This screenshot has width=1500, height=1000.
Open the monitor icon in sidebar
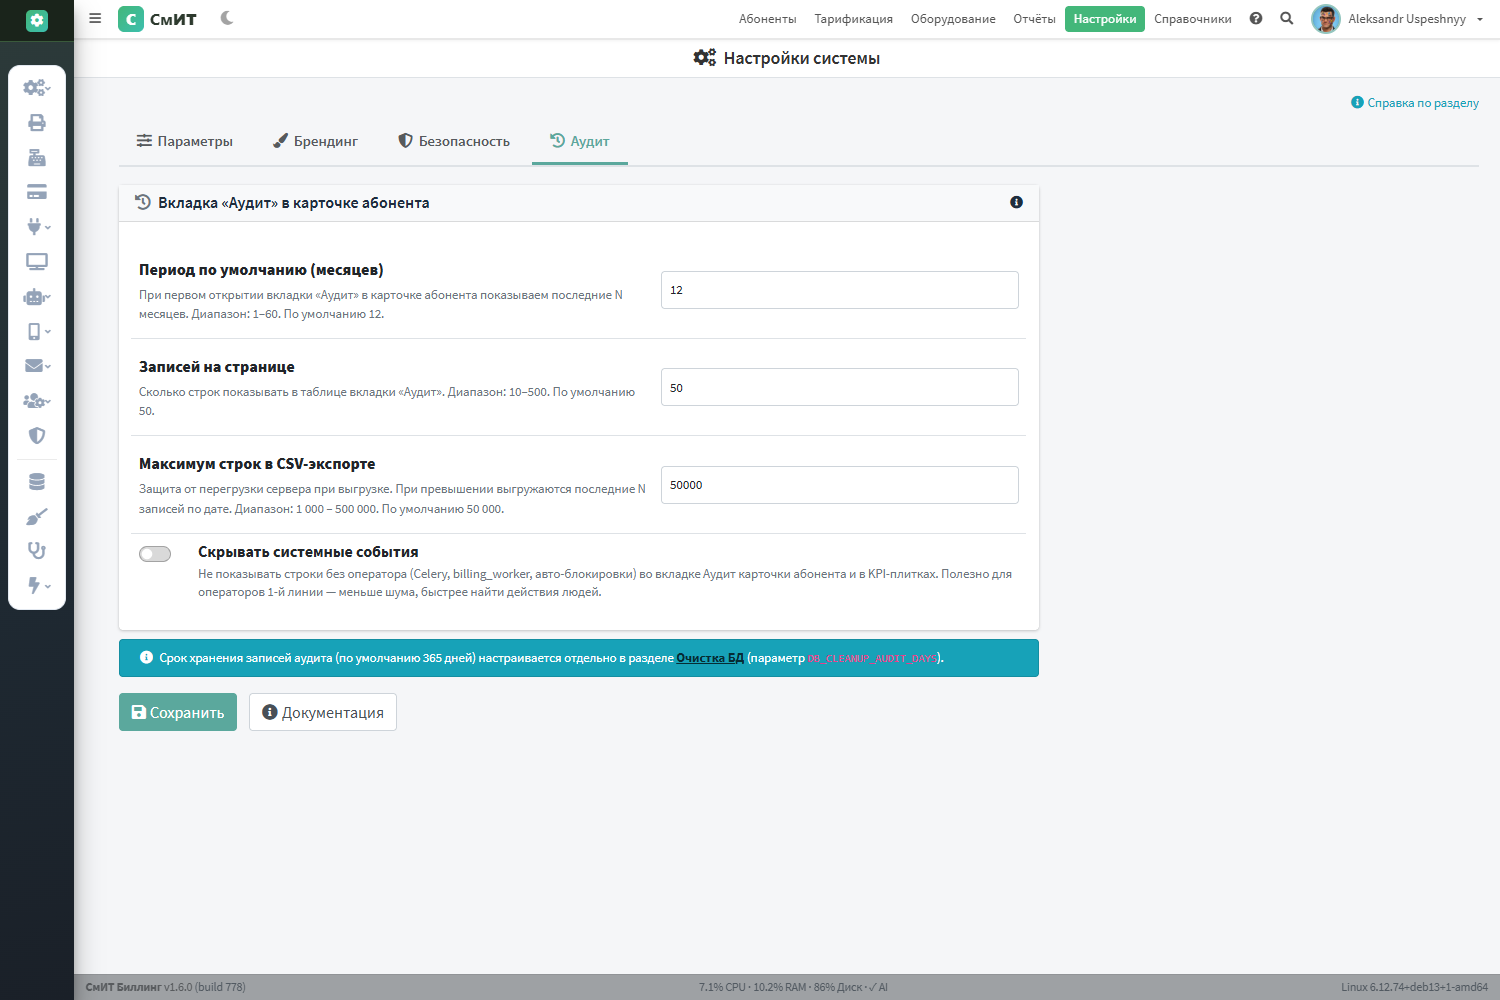click(x=37, y=262)
